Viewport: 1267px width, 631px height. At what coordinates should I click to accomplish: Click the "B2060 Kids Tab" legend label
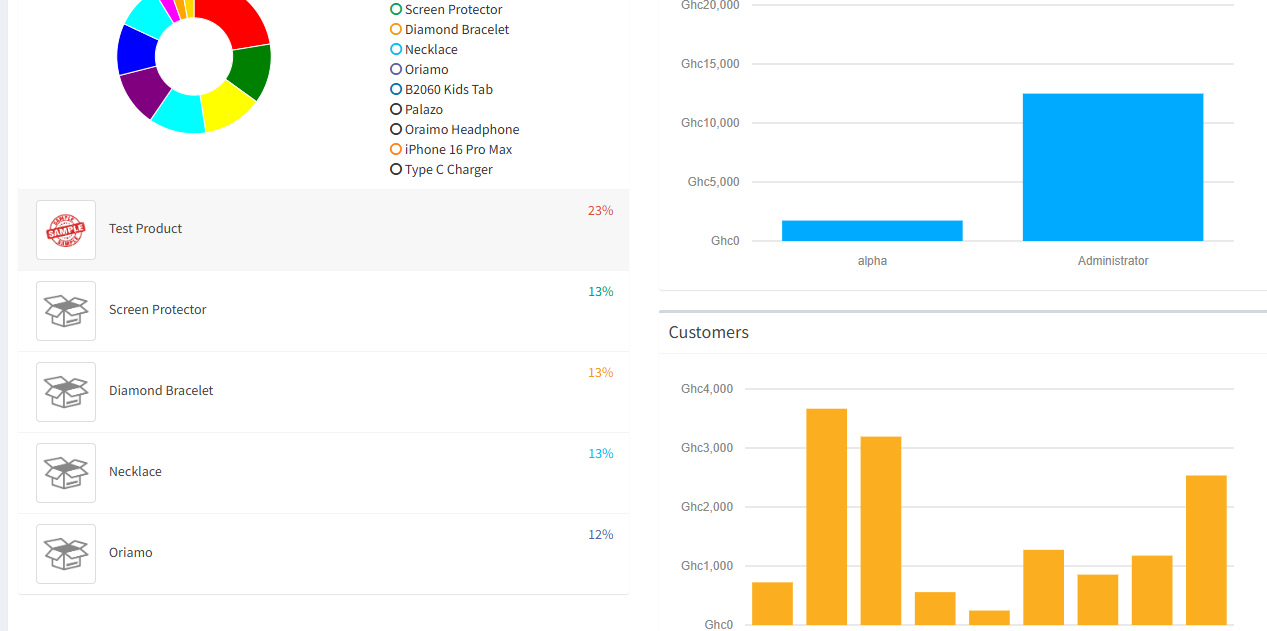tap(449, 89)
